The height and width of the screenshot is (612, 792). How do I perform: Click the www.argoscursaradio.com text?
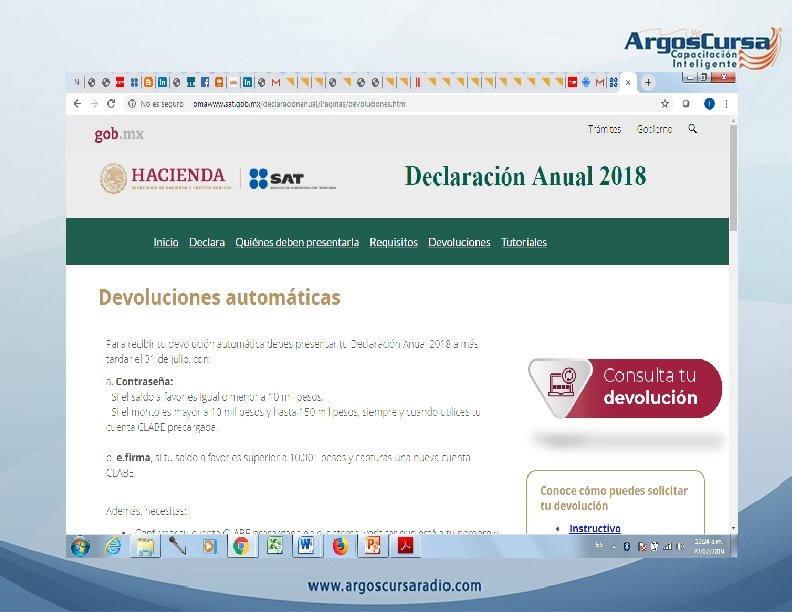coord(394,586)
